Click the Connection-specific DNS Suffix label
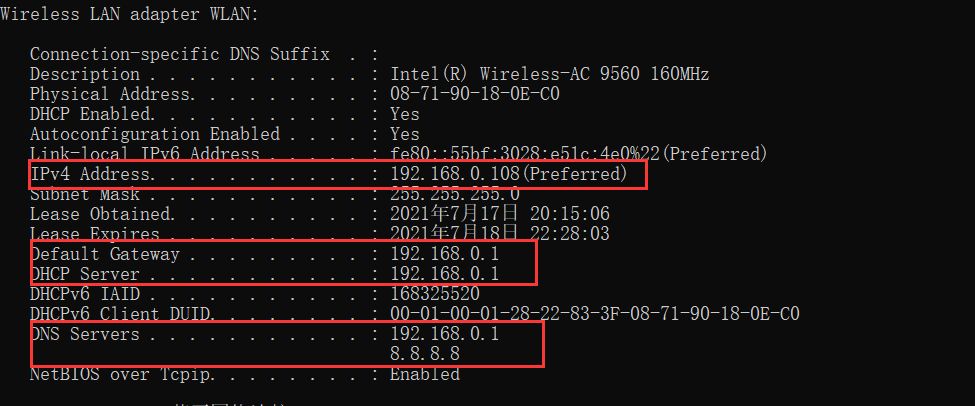The height and width of the screenshot is (406, 975). pos(179,54)
